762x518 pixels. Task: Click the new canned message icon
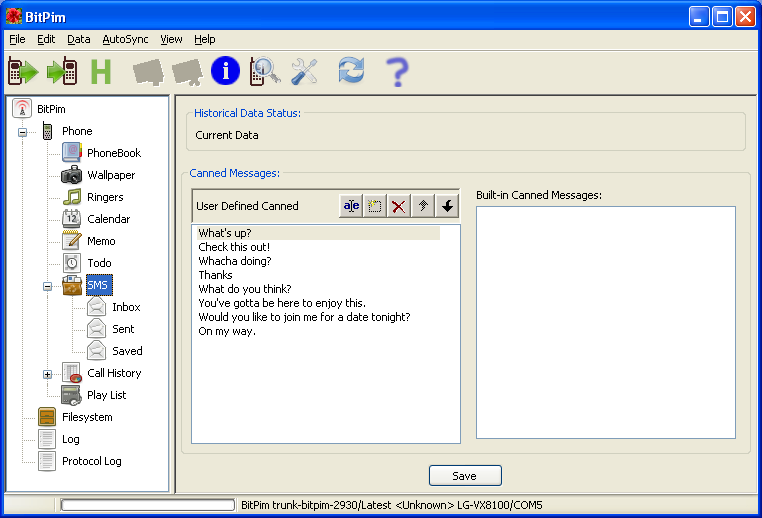(375, 206)
